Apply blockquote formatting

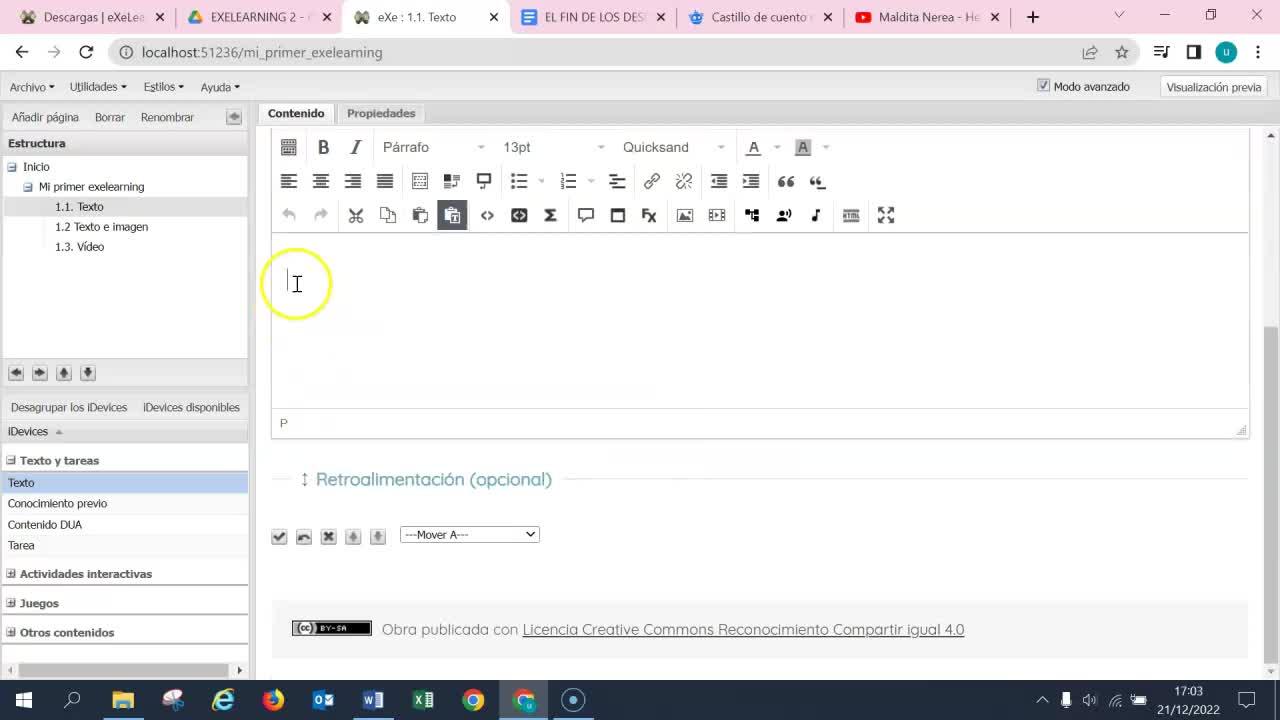tap(786, 181)
